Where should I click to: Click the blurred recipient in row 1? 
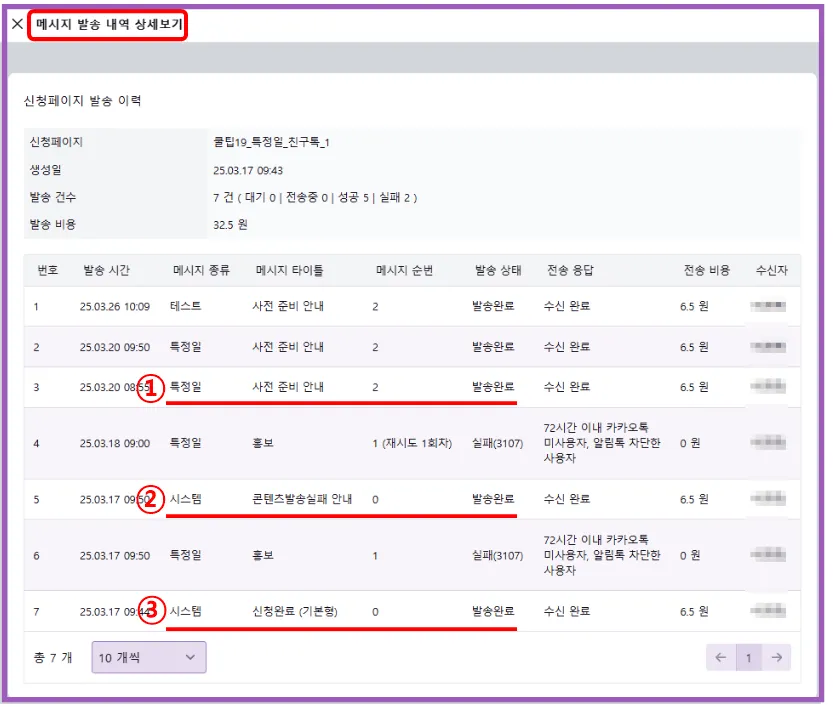pos(768,306)
